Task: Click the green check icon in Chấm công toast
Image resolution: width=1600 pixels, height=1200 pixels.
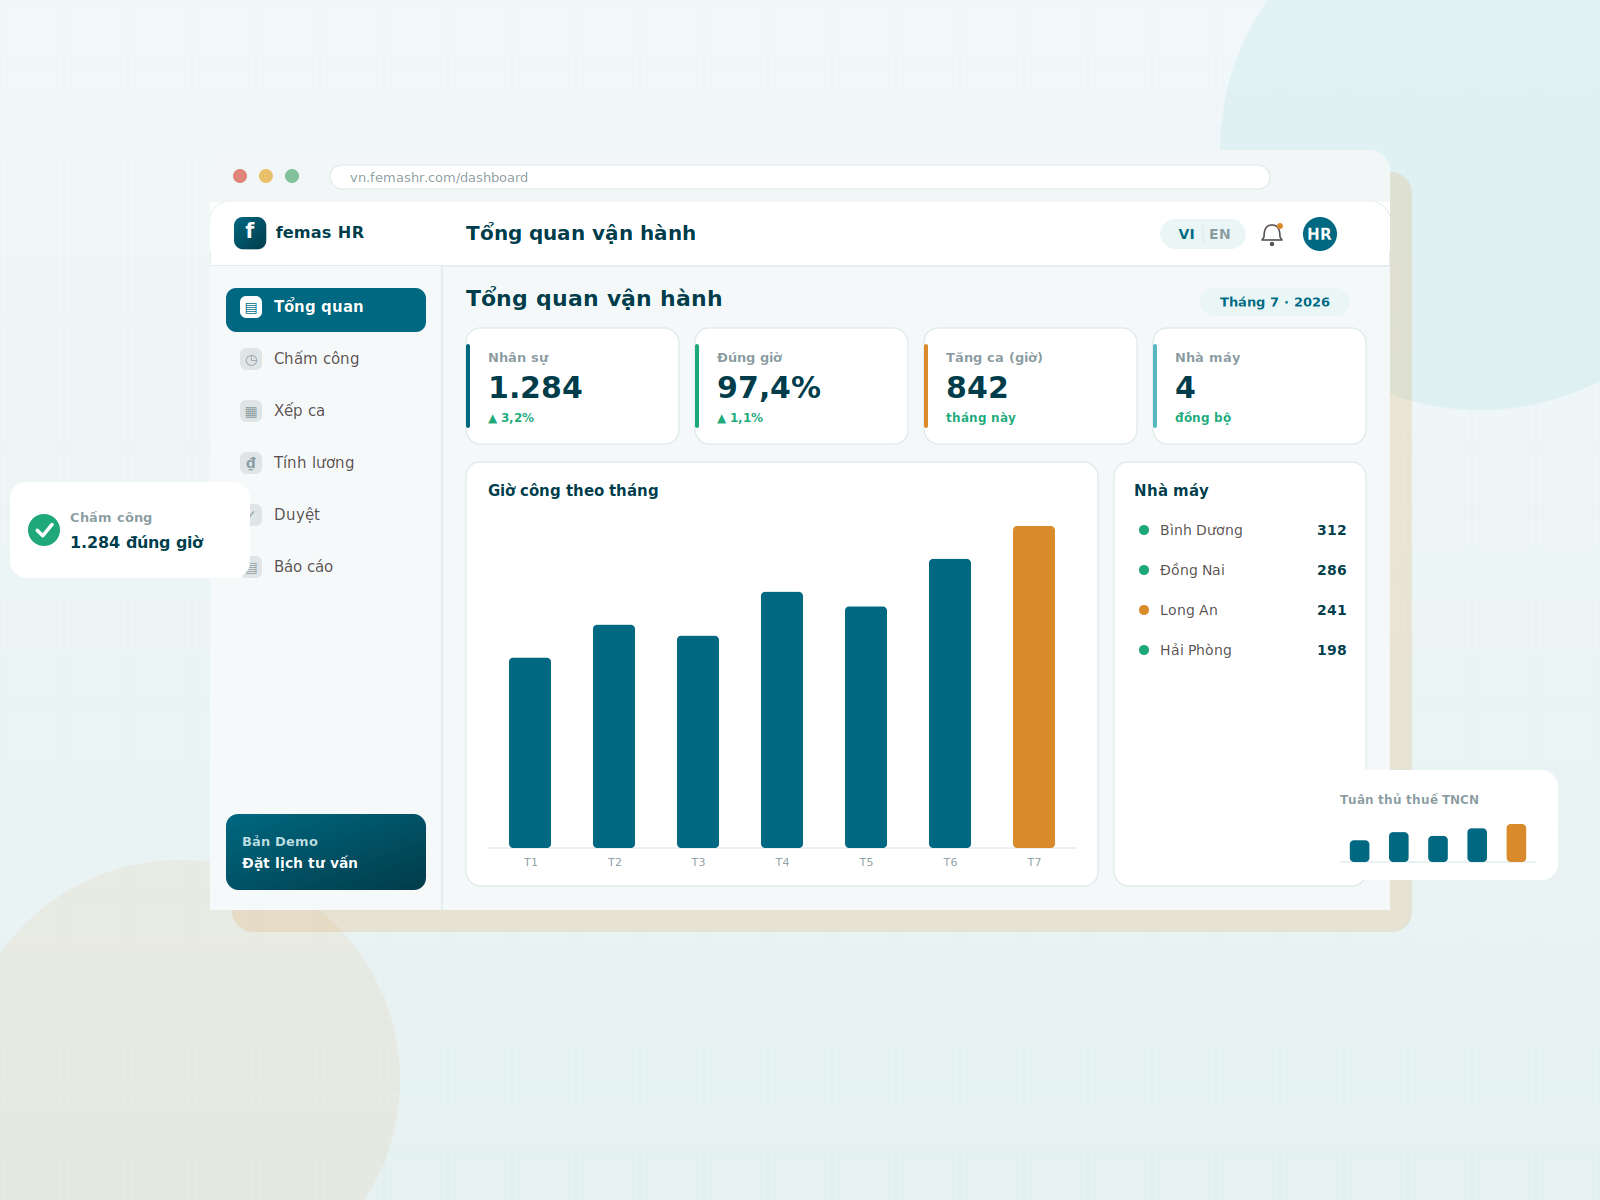Action: (x=44, y=530)
